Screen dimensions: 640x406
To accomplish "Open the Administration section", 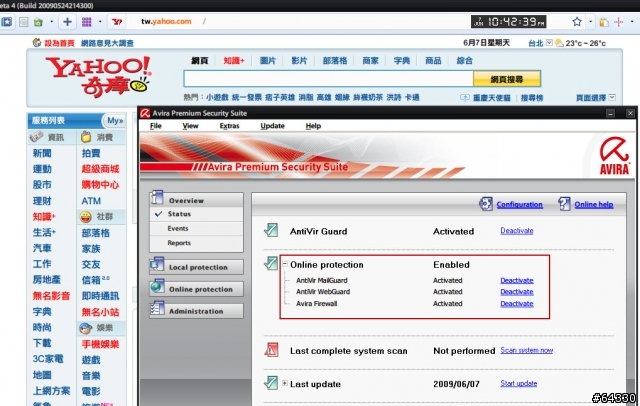I will [196, 311].
